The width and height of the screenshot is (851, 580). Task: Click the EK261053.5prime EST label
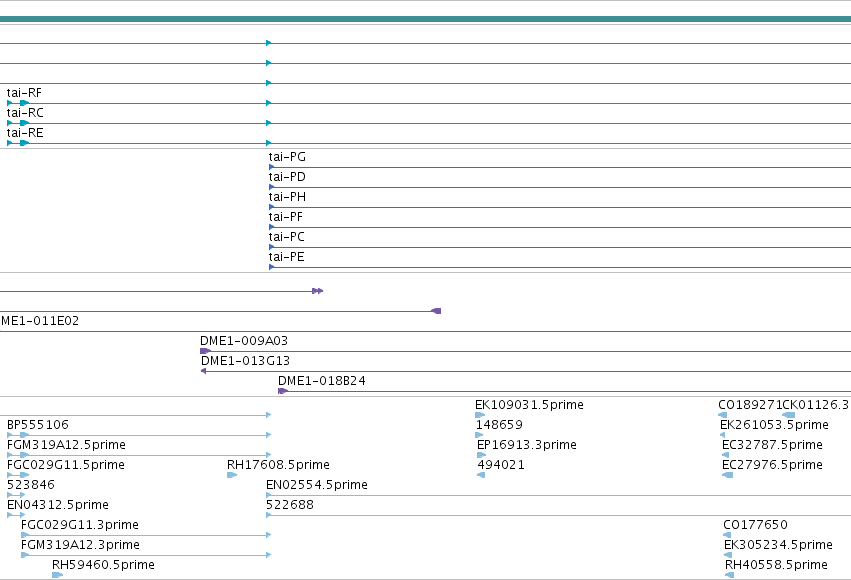tap(774, 425)
